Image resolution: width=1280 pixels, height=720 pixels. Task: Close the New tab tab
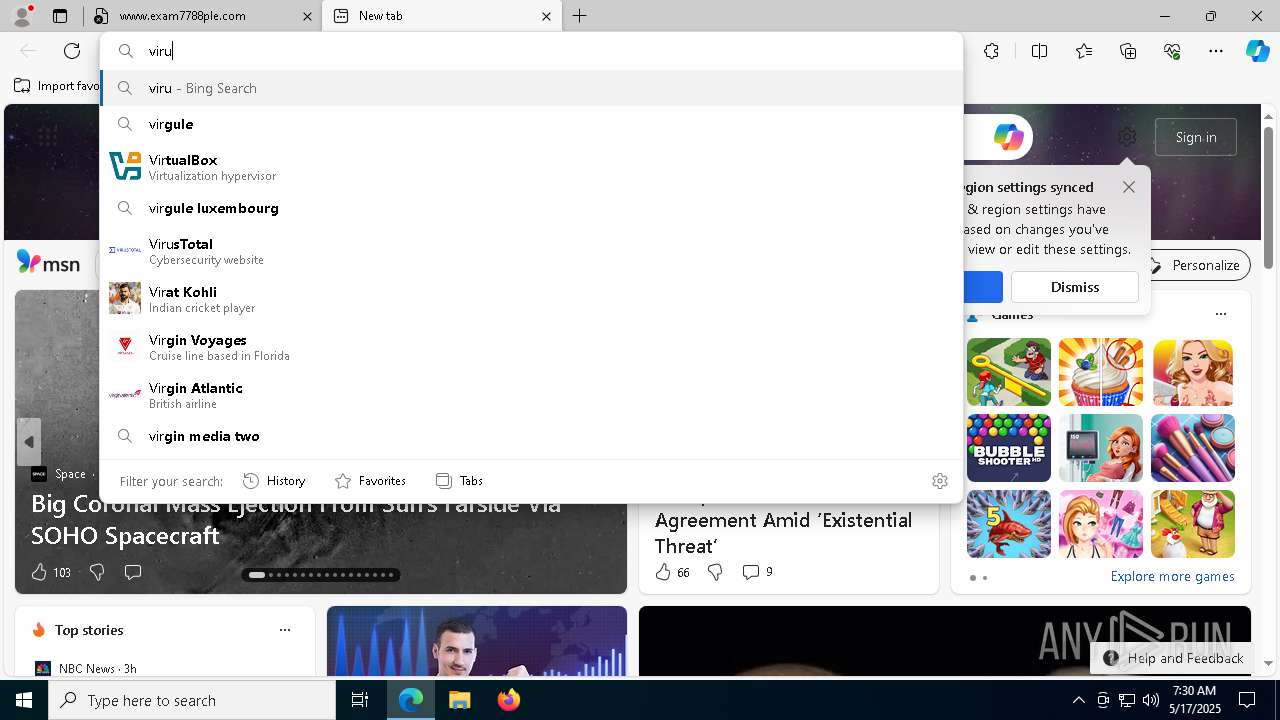pos(546,16)
